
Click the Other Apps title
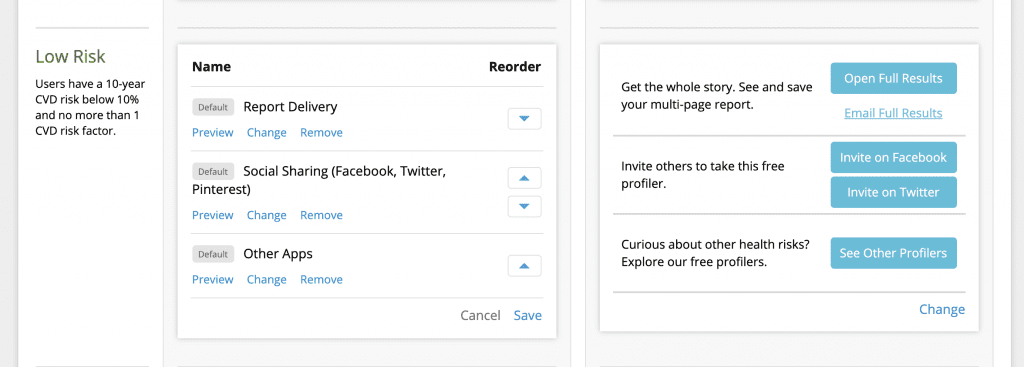pyautogui.click(x=278, y=254)
